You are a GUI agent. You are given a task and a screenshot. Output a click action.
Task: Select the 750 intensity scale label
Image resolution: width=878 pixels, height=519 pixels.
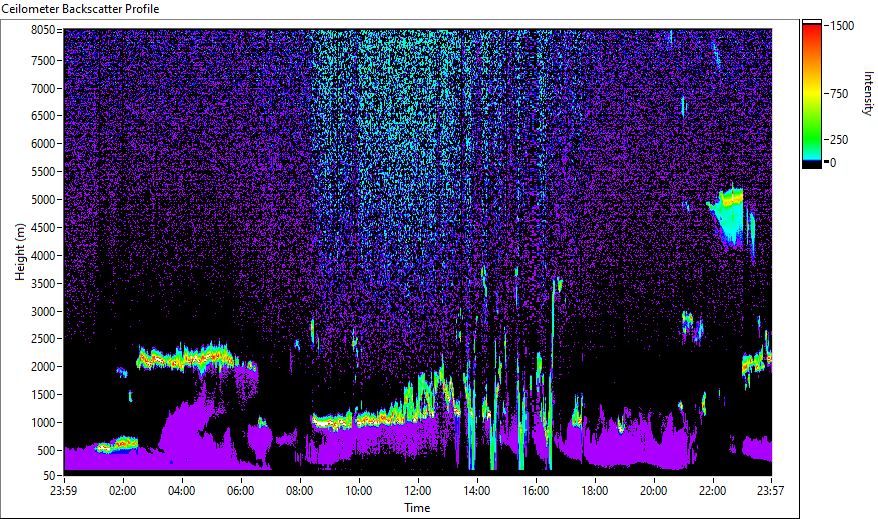[x=839, y=94]
